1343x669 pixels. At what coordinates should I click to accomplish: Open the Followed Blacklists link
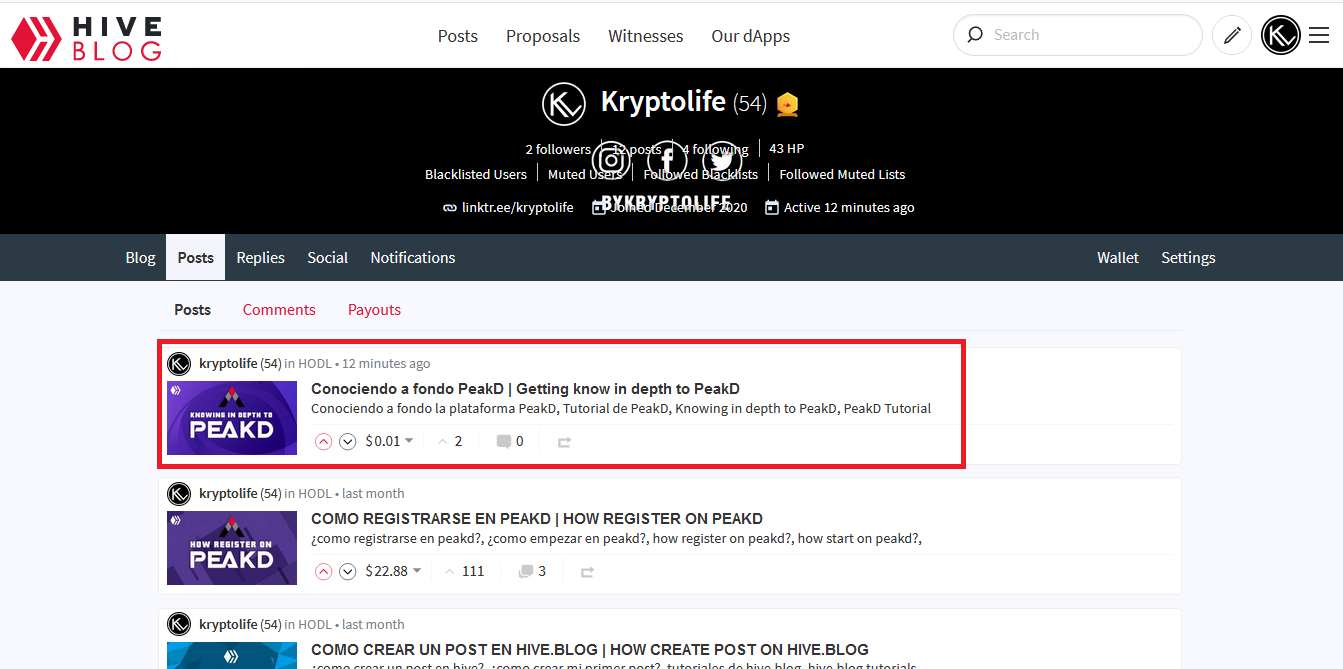(701, 174)
